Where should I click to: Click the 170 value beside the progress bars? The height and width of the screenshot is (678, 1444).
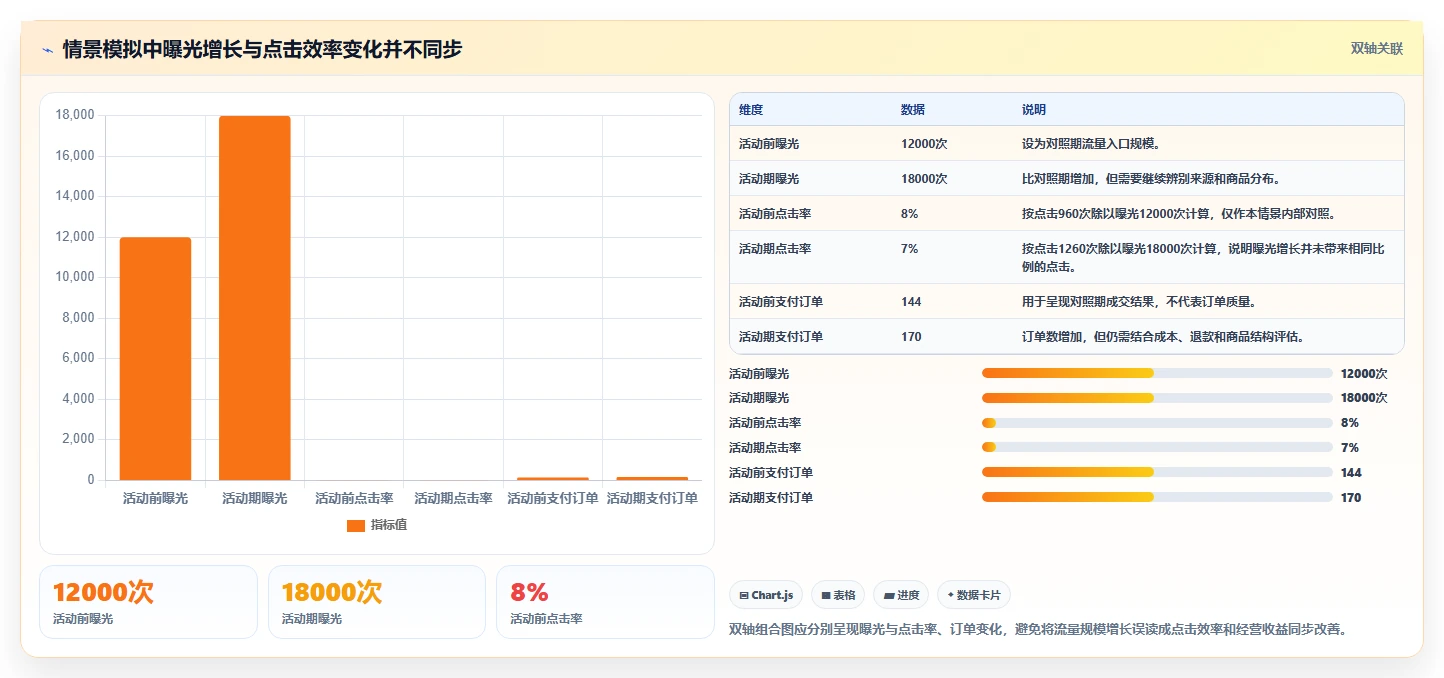point(1351,498)
